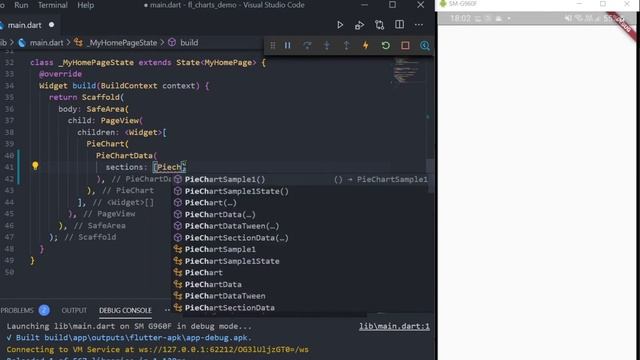Choose PieChartSample1State() suggestion

(302, 191)
